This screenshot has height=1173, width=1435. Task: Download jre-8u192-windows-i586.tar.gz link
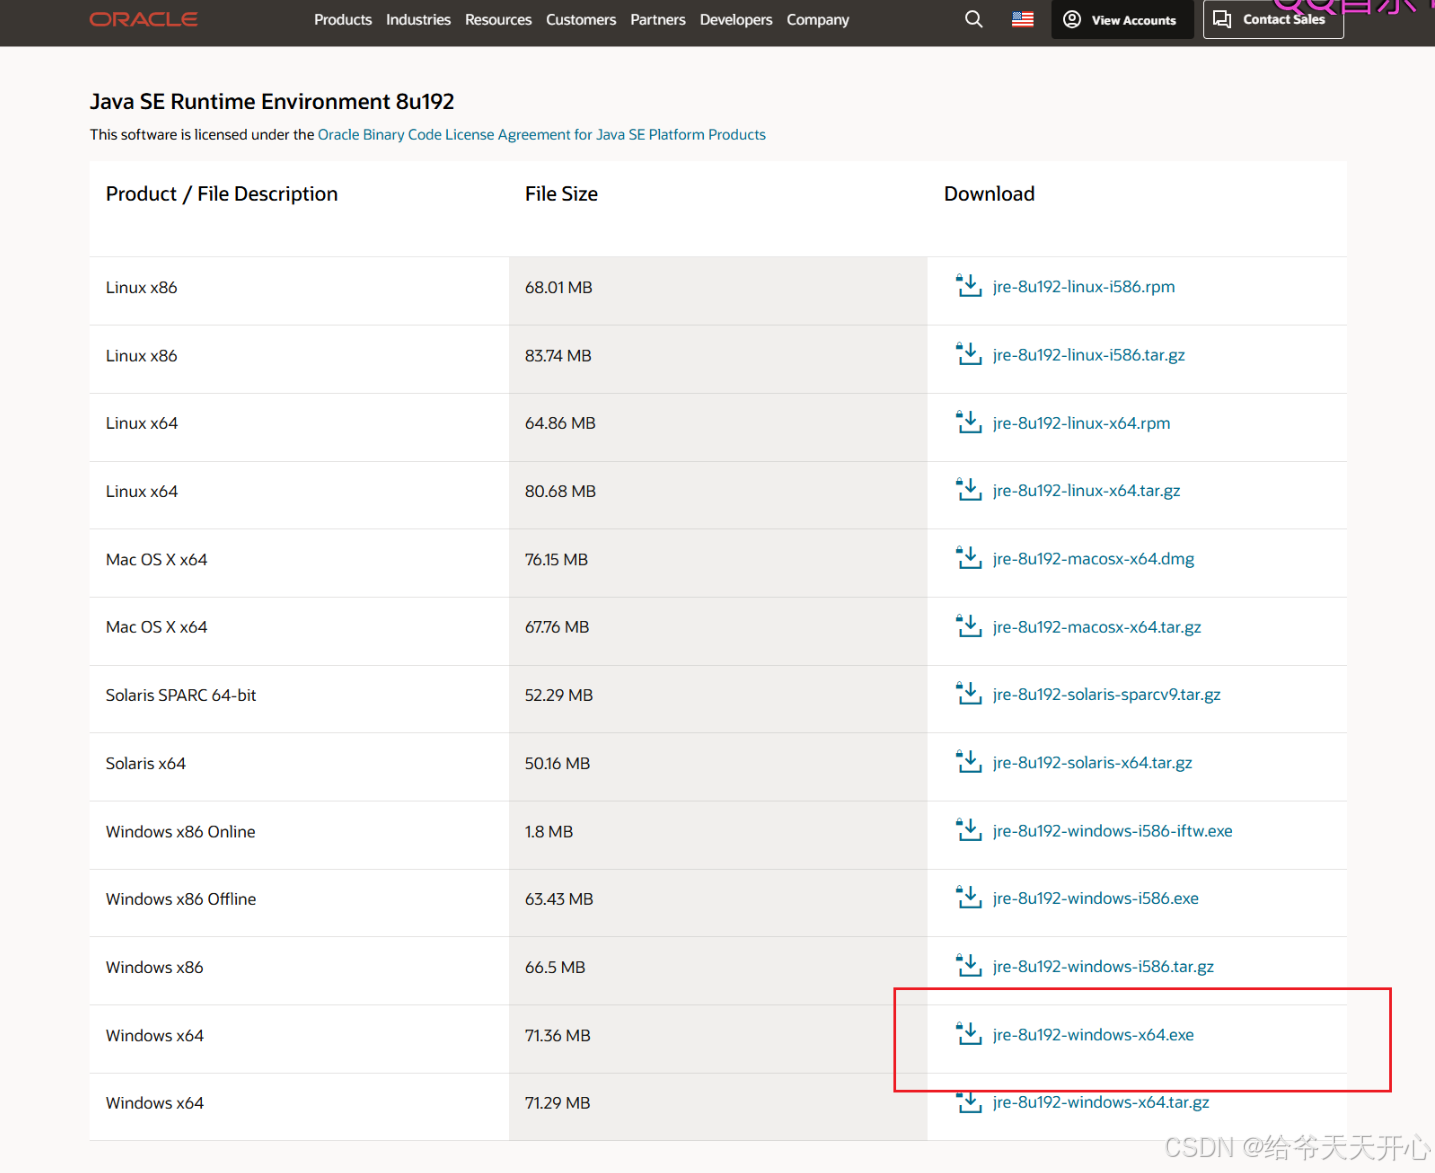click(x=1104, y=966)
